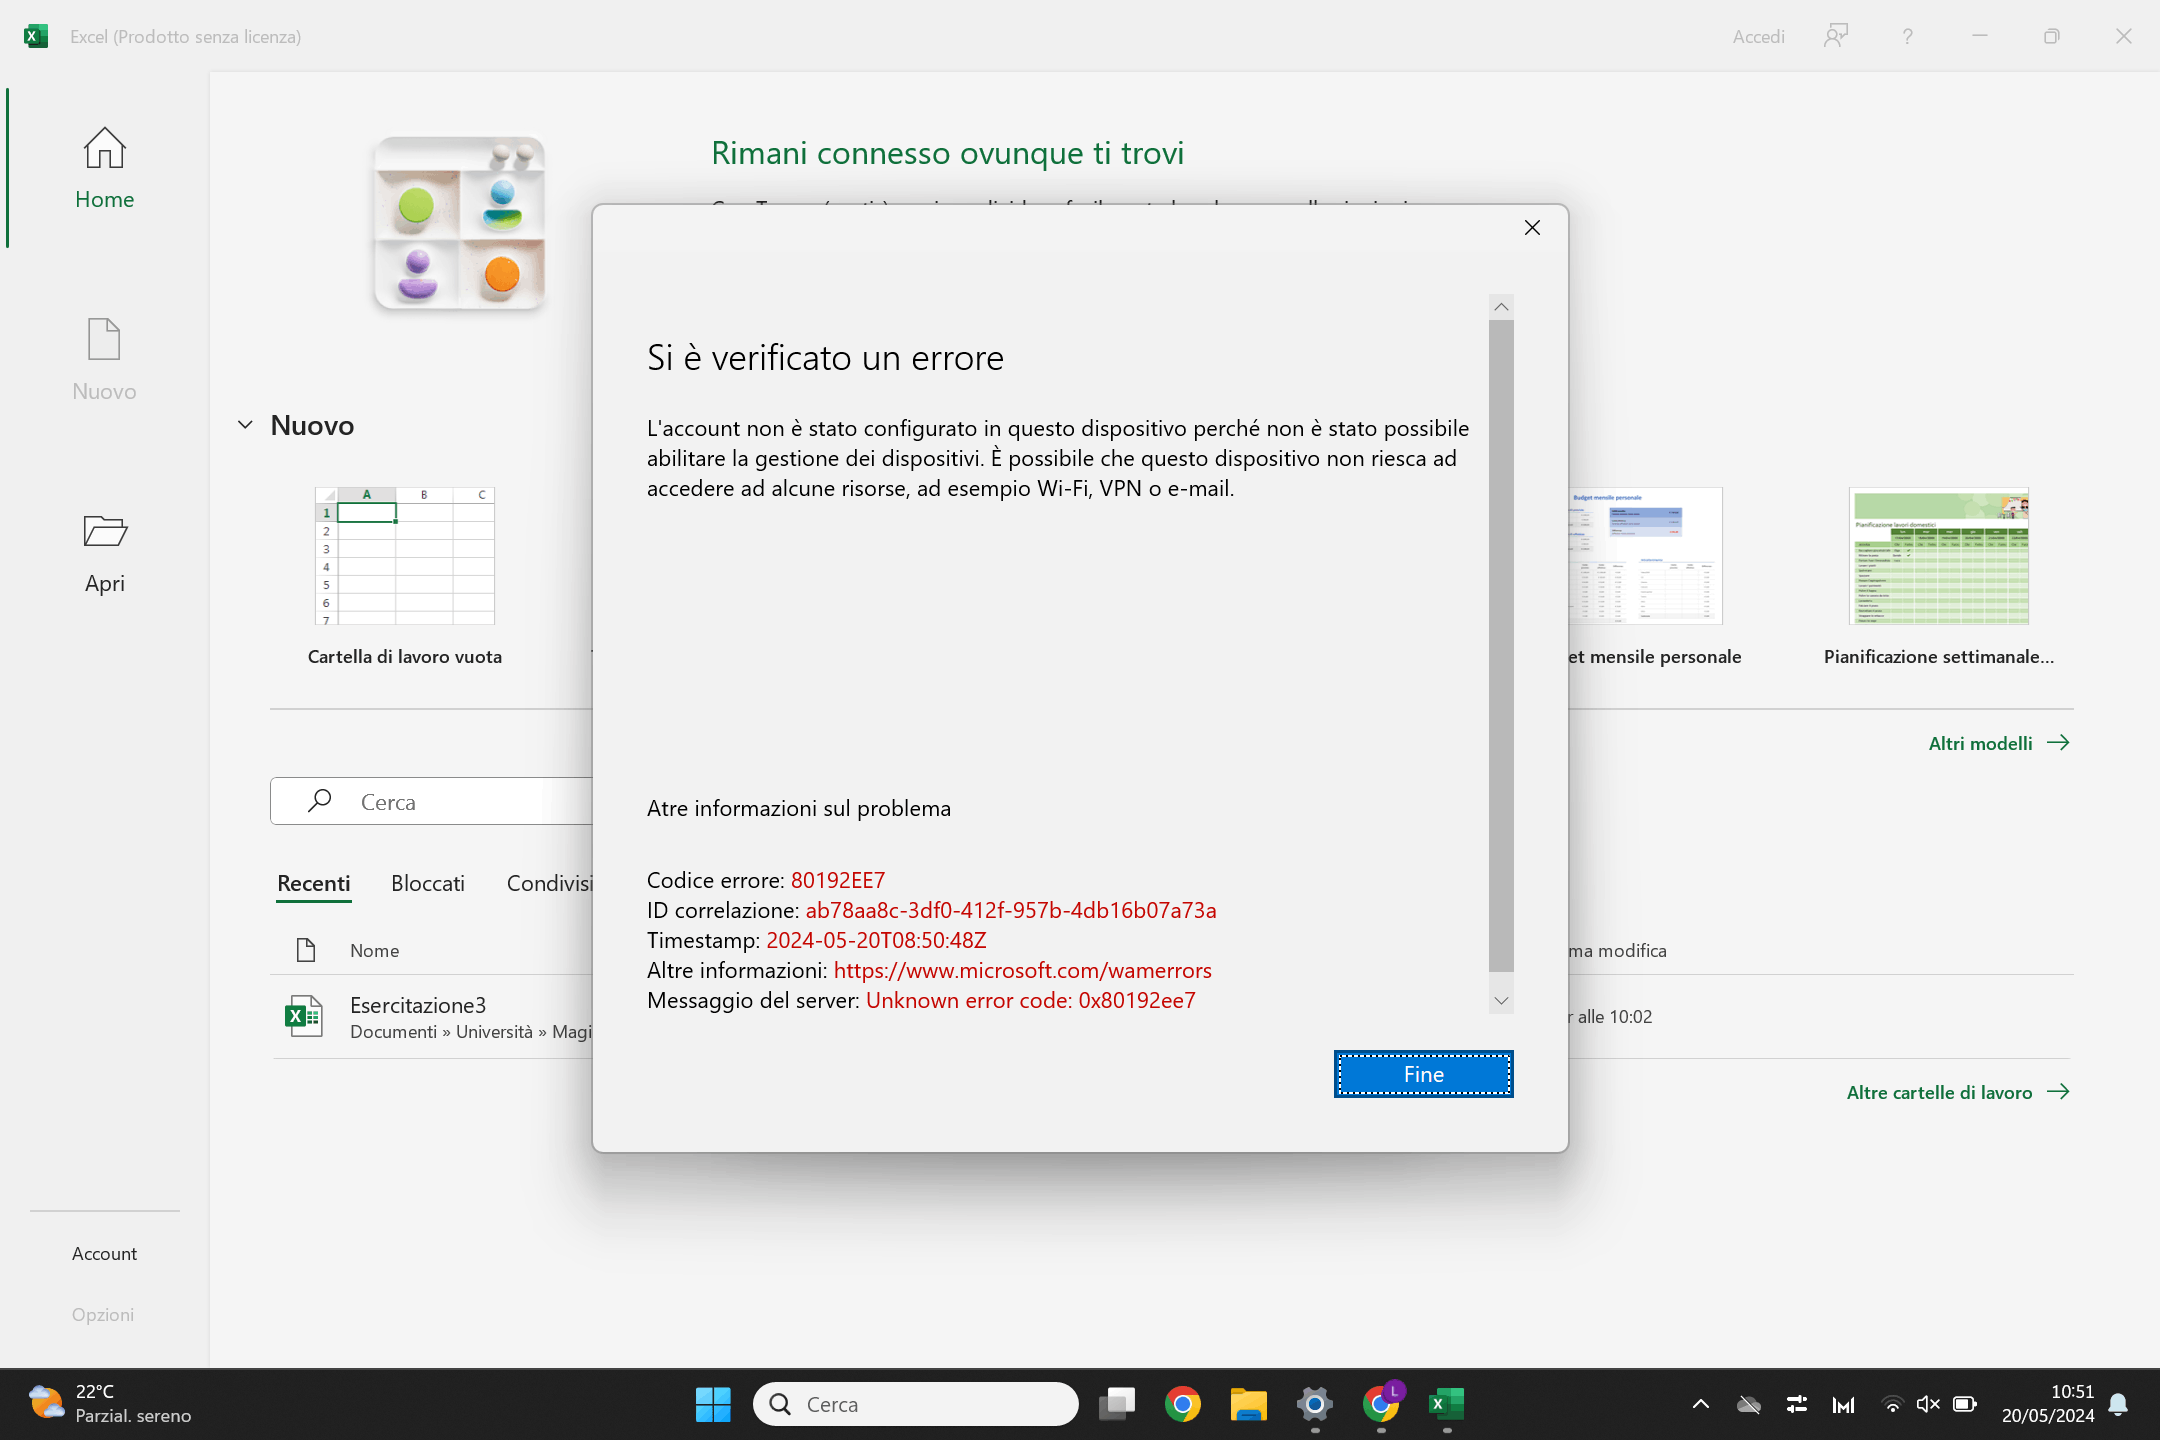The width and height of the screenshot is (2160, 1440).
Task: Create a Cartella di lavoro vuota workbook
Action: coord(405,576)
